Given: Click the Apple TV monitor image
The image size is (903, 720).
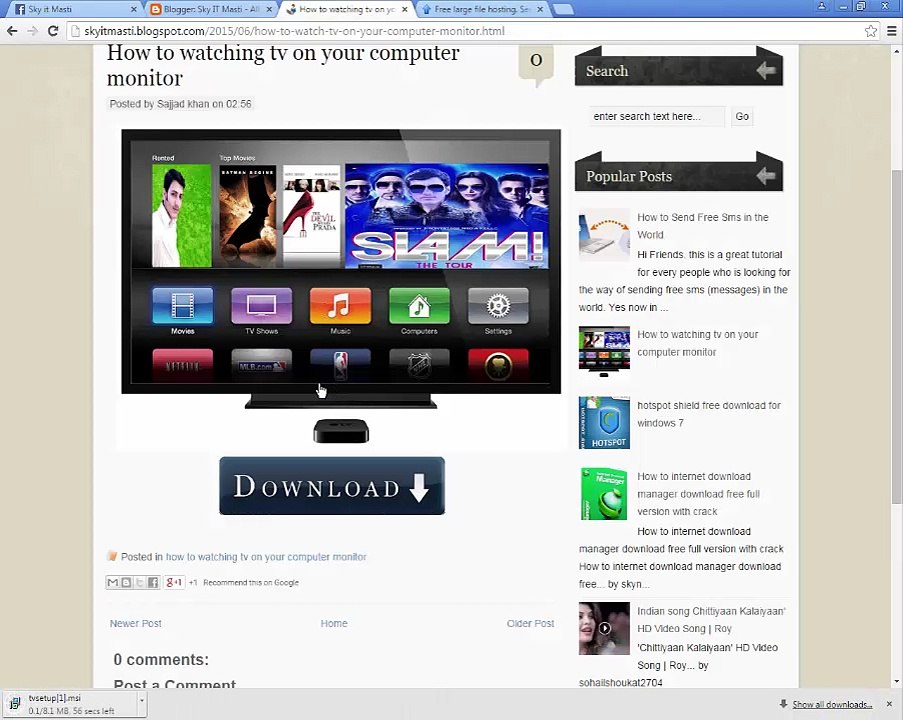Looking at the screenshot, I should point(341,286).
